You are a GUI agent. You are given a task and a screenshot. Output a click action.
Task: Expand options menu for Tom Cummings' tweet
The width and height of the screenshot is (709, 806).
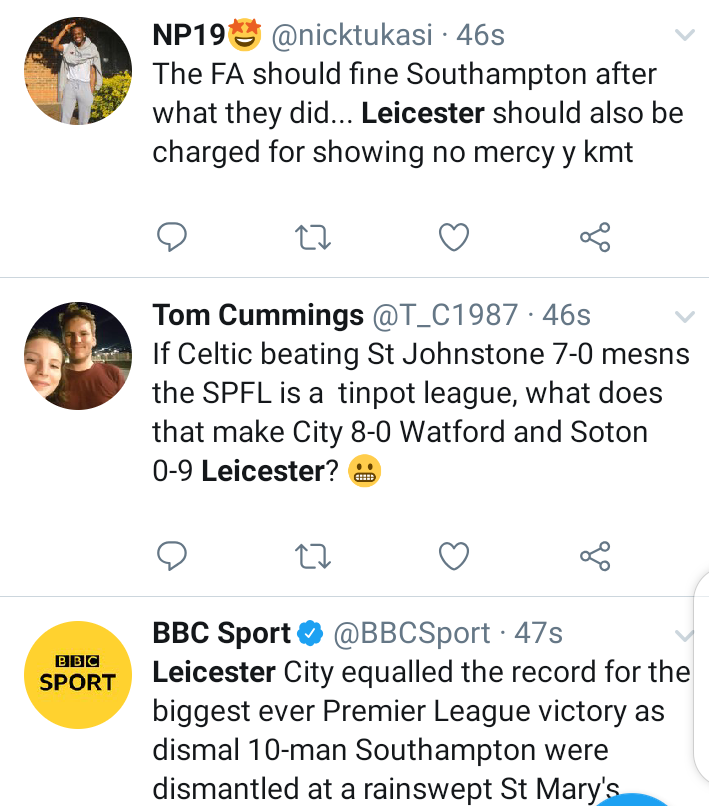click(685, 317)
